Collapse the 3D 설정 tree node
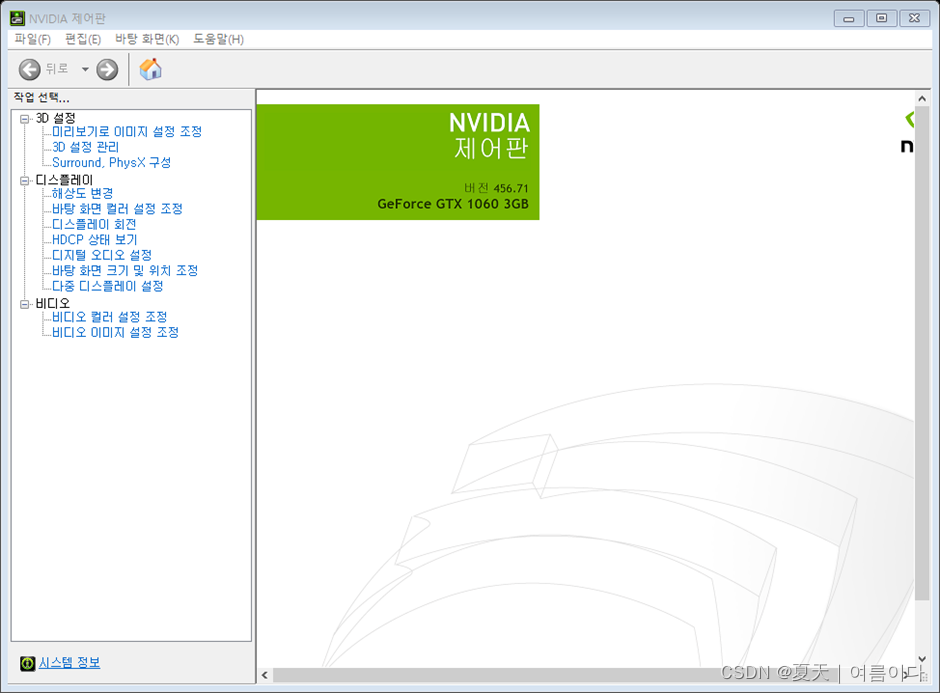Screen dimensions: 940x693 point(25,119)
